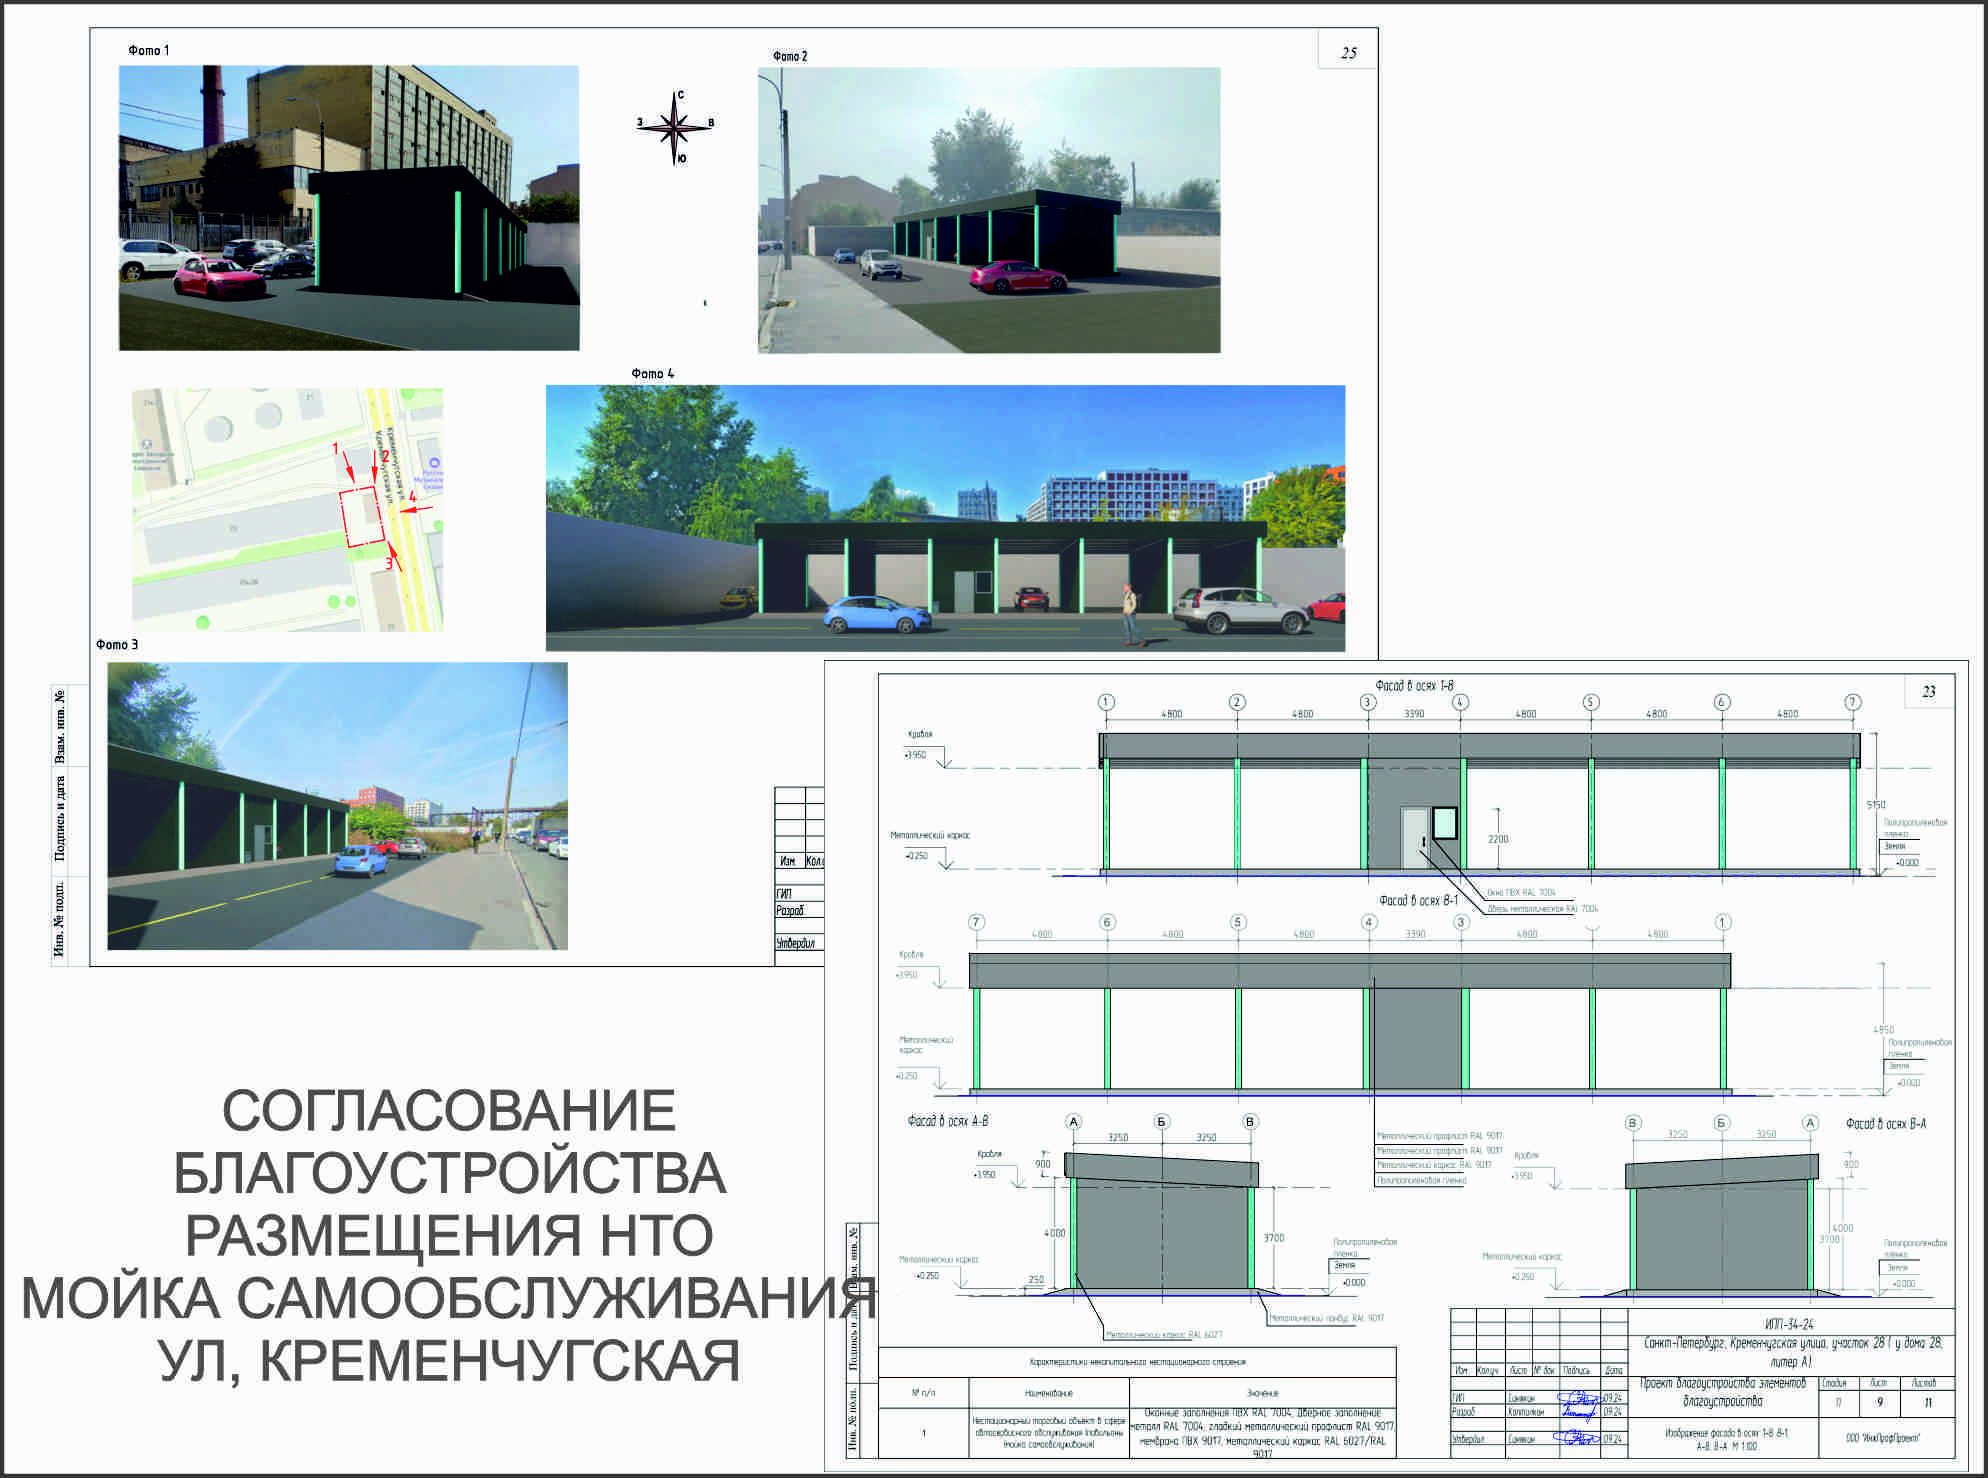Select the Фасад в осях 8-1 title
The width and height of the screenshot is (1988, 1478).
coord(1418,901)
